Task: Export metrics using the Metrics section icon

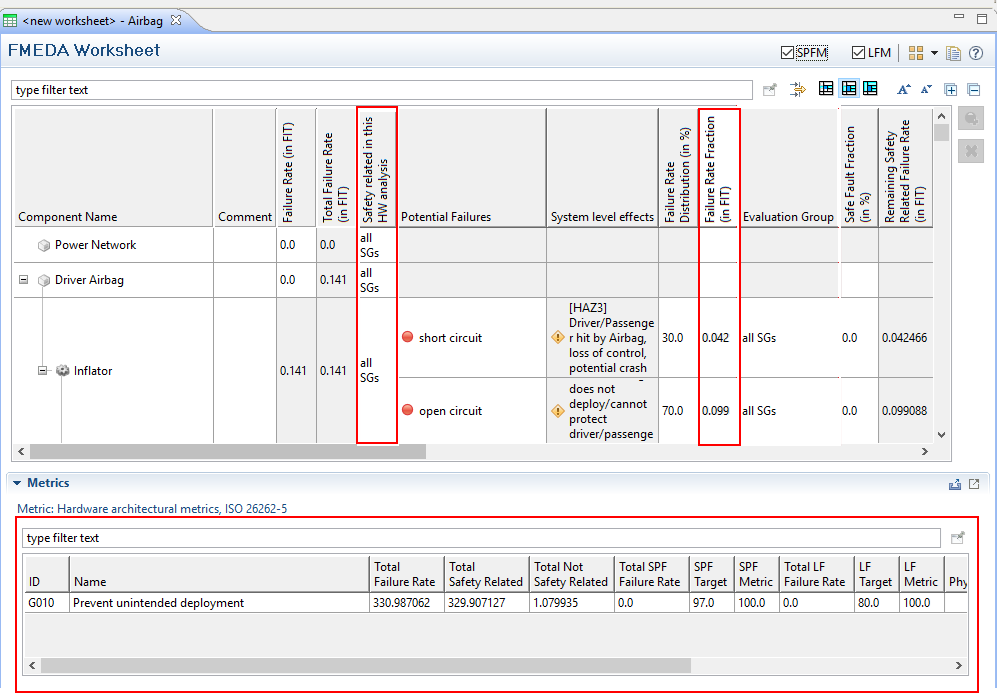Action: tap(954, 484)
